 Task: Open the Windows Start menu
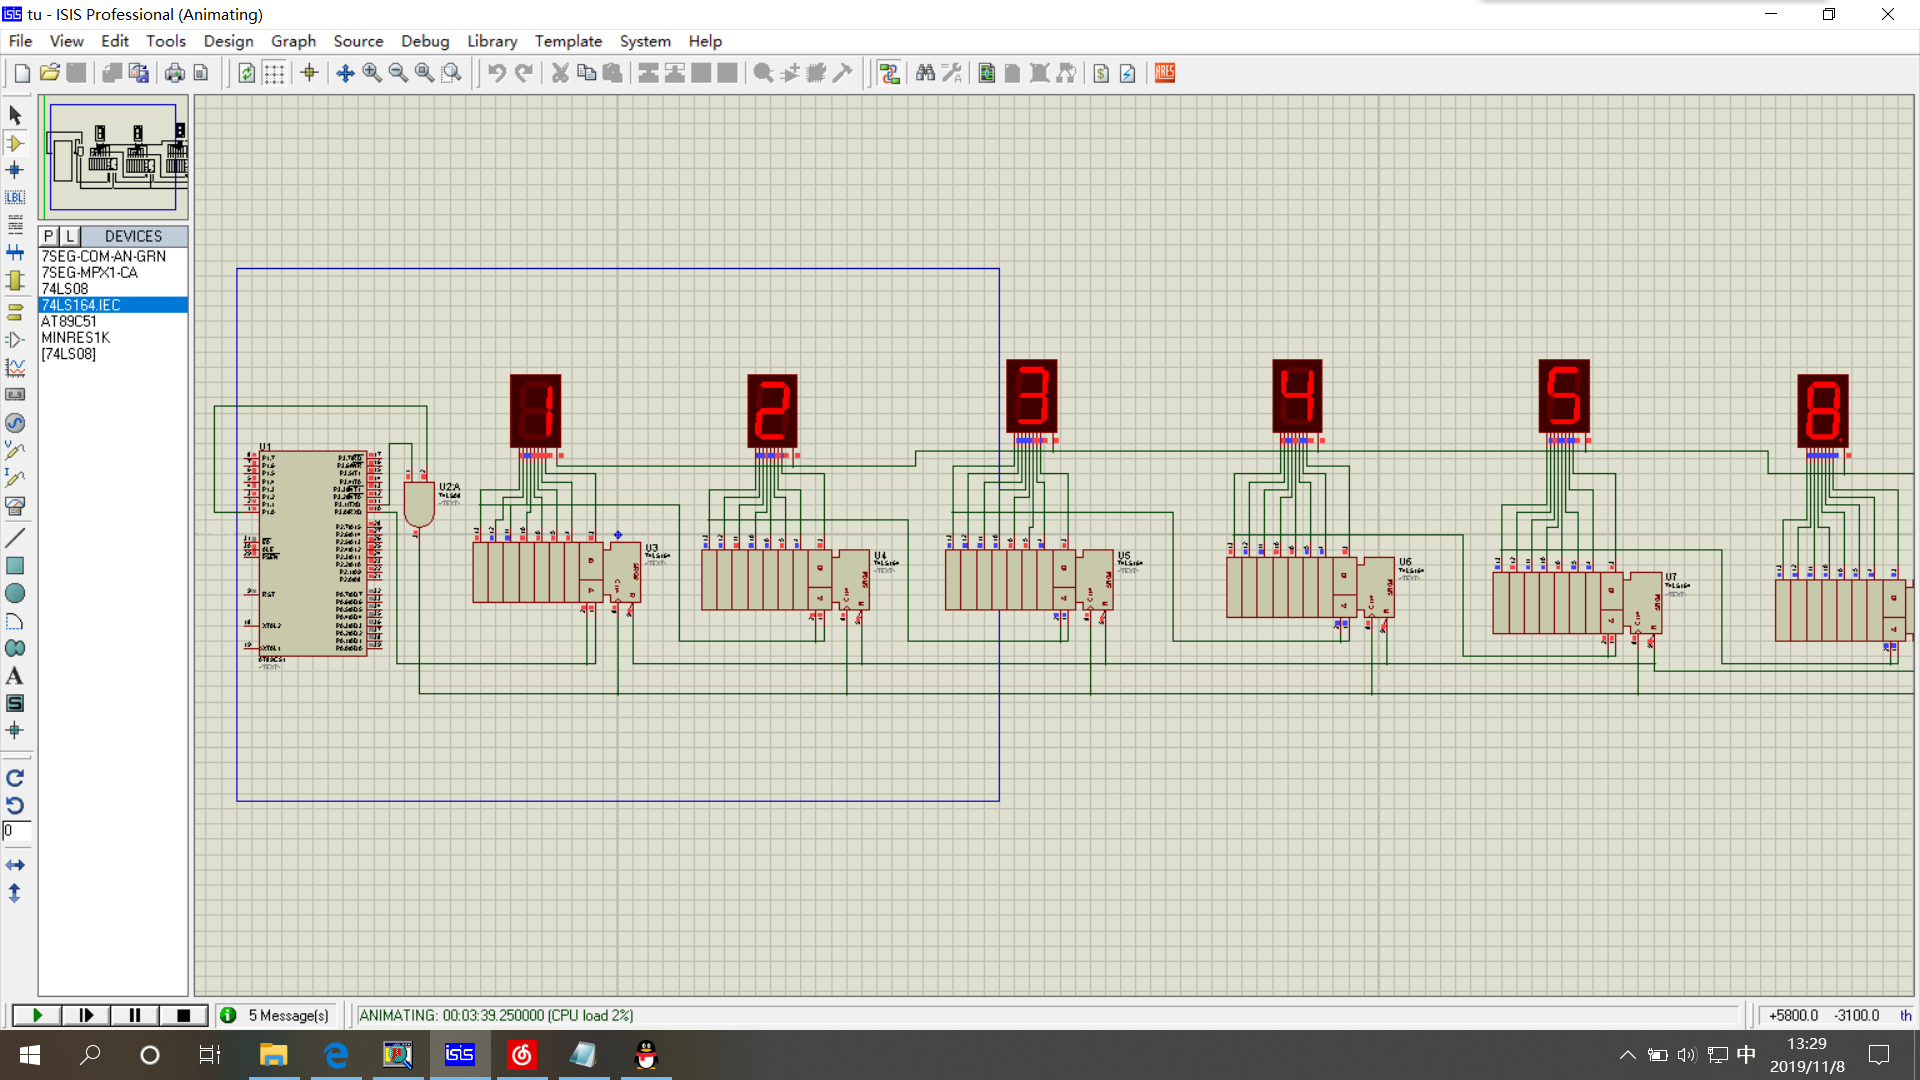pos(30,1055)
